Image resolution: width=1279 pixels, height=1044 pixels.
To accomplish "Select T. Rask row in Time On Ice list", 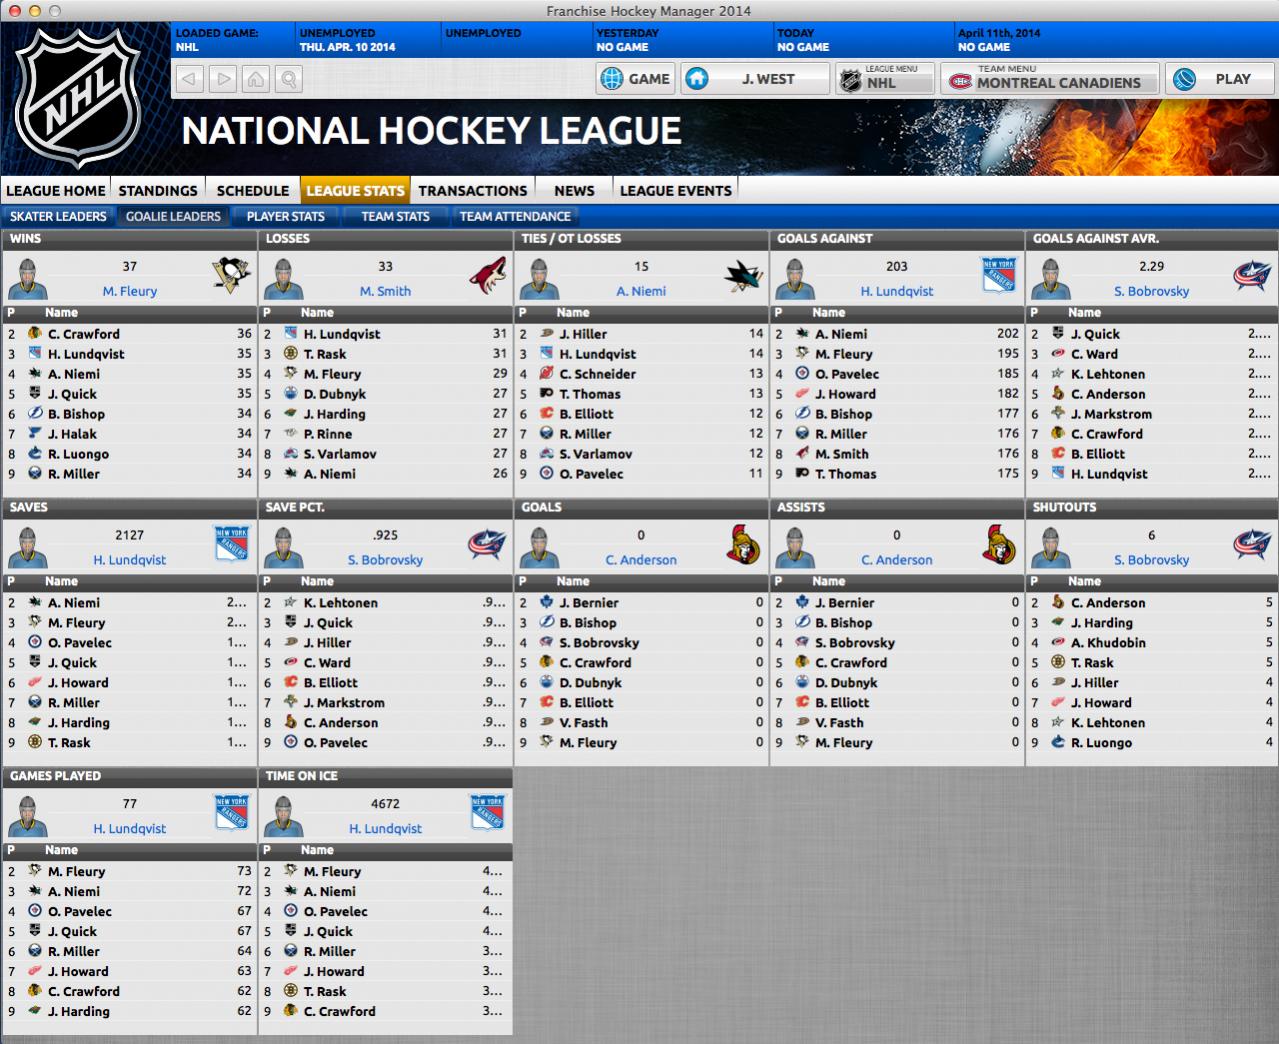I will point(385,991).
